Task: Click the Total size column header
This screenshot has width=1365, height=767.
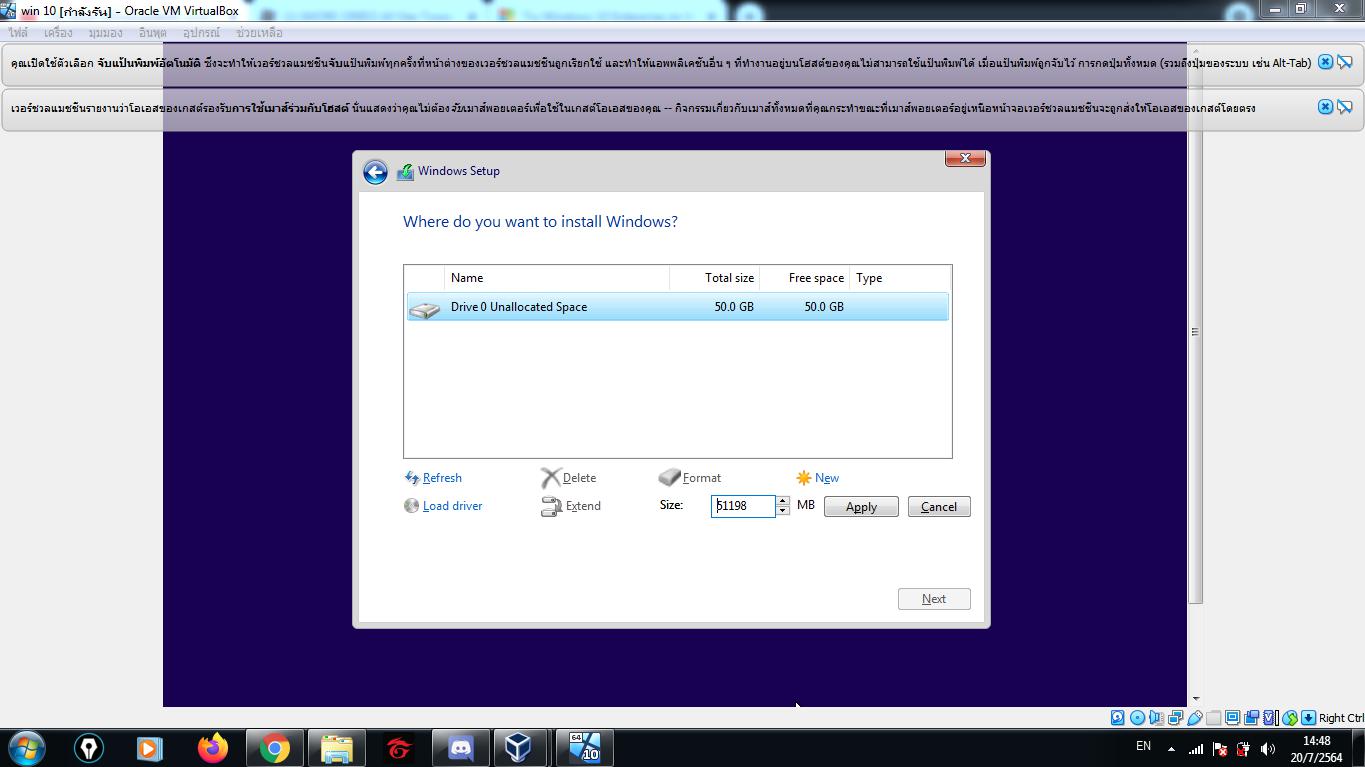Action: pyautogui.click(x=715, y=278)
